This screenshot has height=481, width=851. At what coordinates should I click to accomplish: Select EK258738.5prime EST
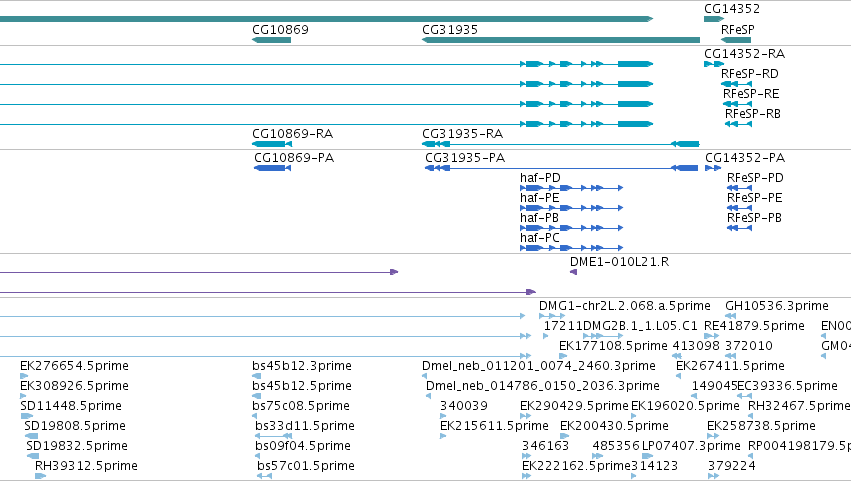(761, 426)
